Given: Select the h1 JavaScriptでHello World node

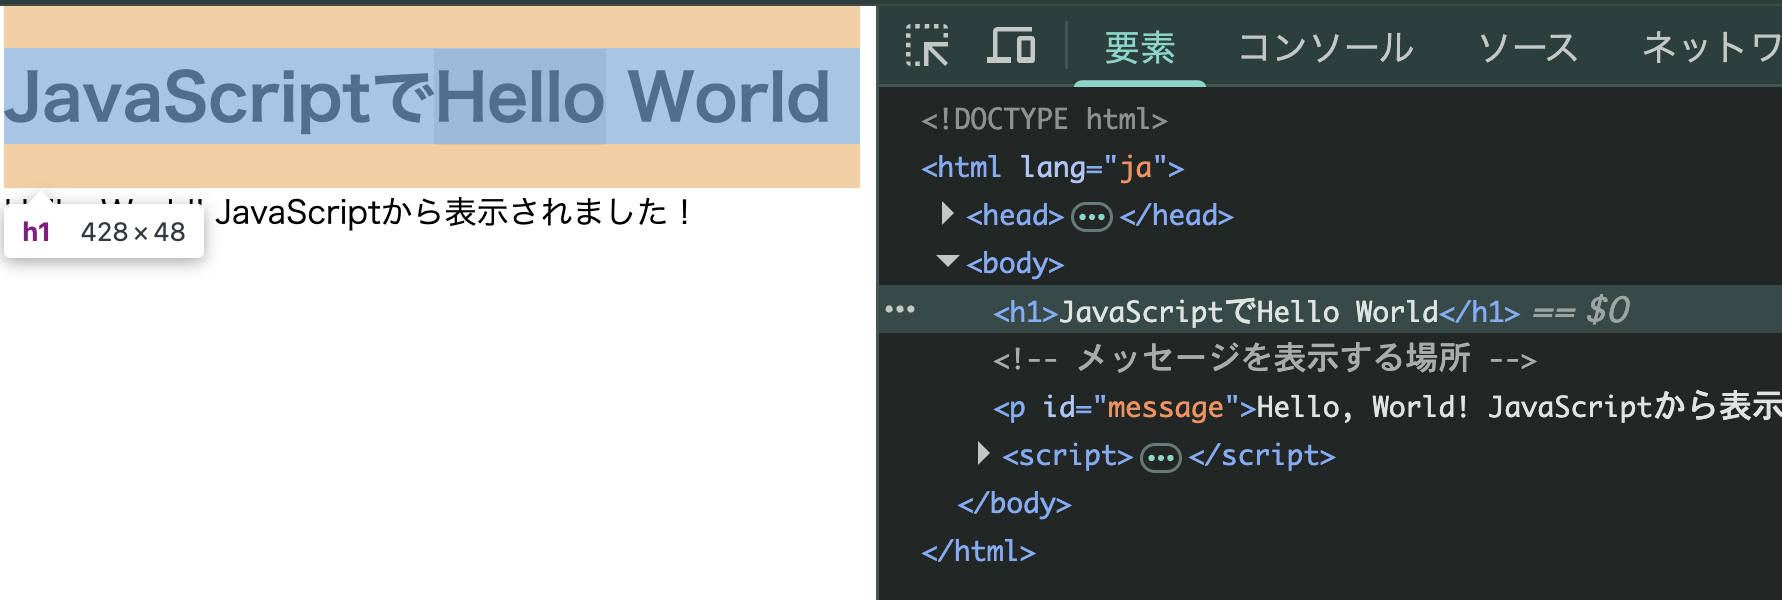Looking at the screenshot, I should pos(1330,310).
